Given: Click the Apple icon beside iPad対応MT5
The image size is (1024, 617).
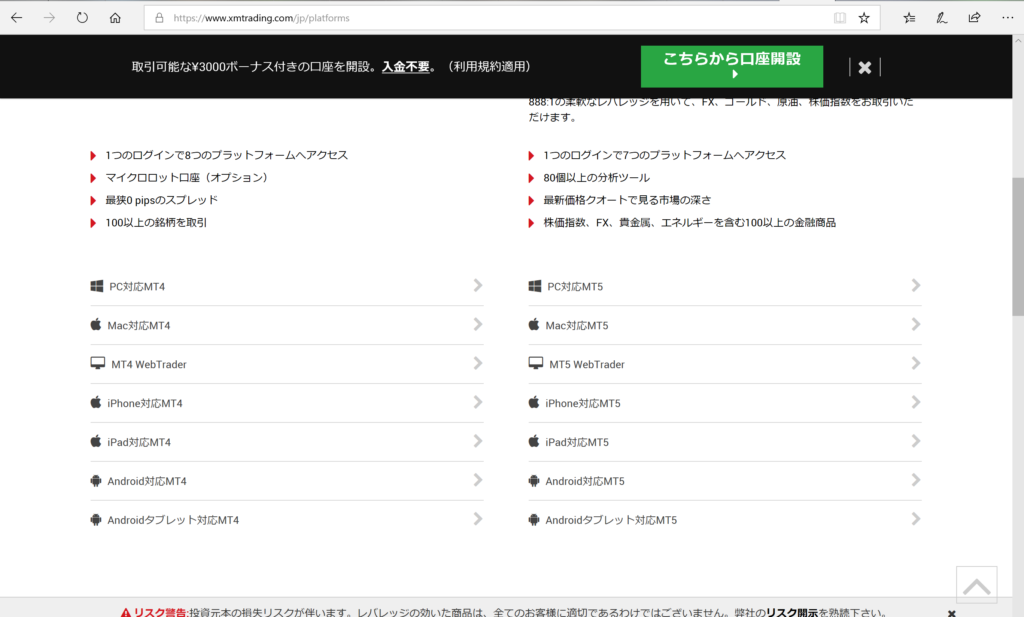Looking at the screenshot, I should (534, 441).
